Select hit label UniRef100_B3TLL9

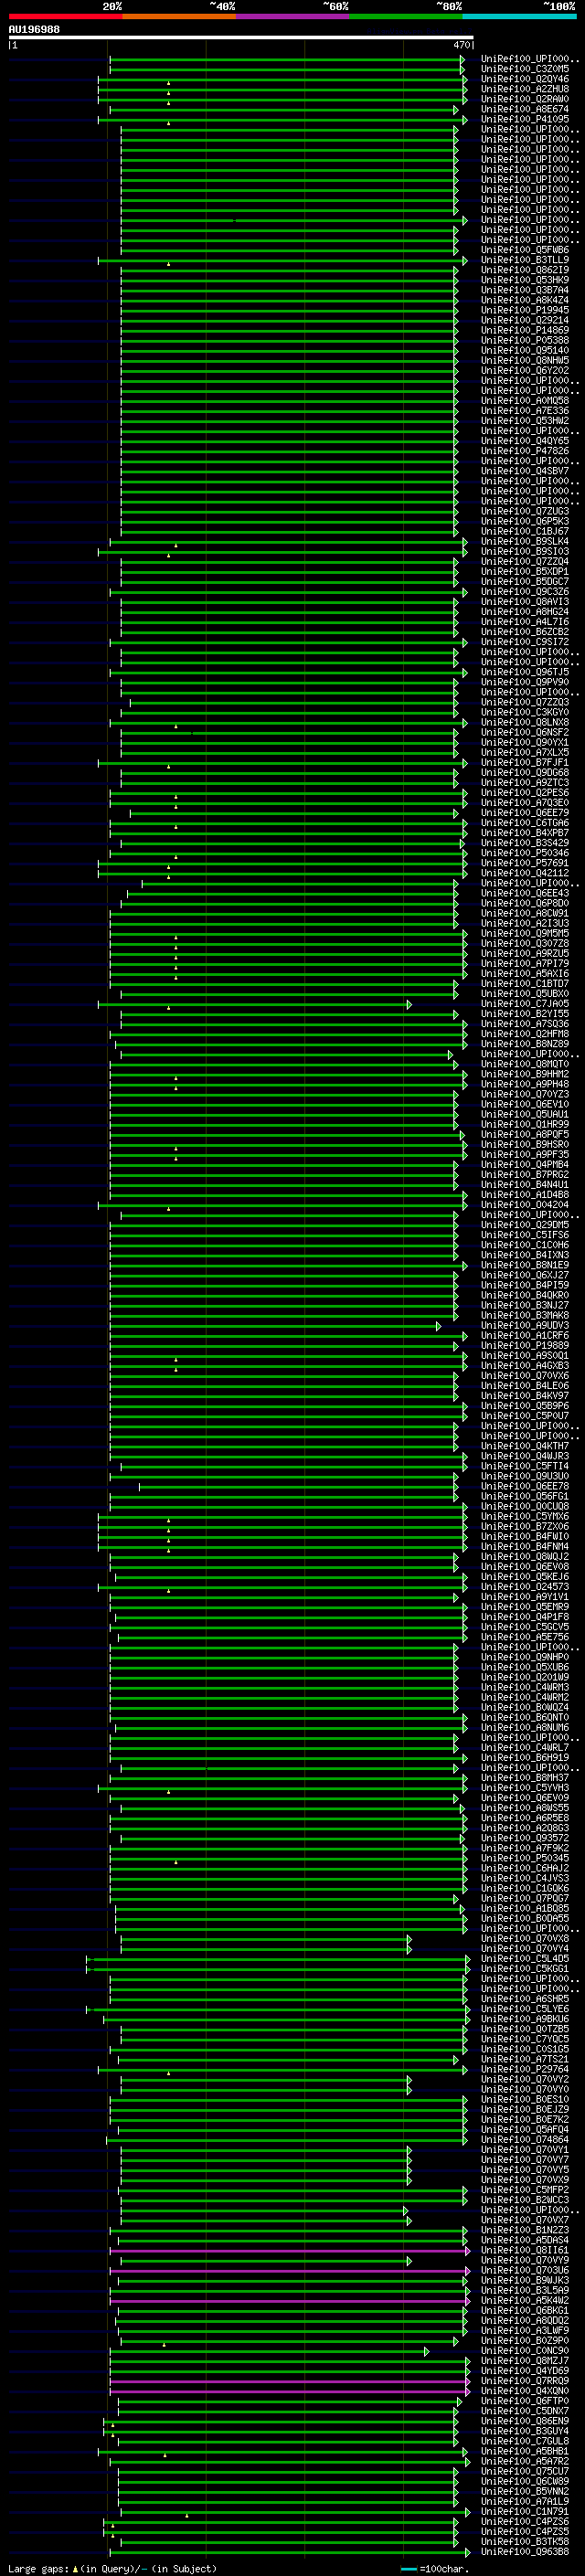click(x=525, y=260)
